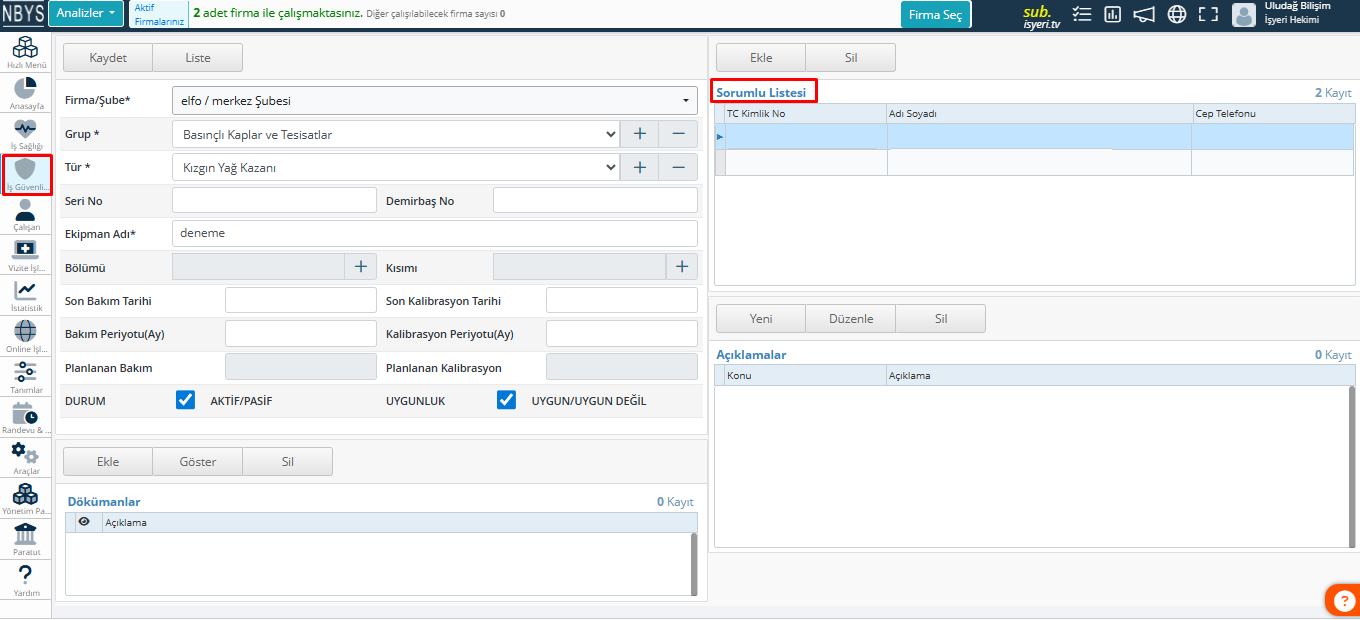Open the Analizler dropdown menu

point(86,14)
